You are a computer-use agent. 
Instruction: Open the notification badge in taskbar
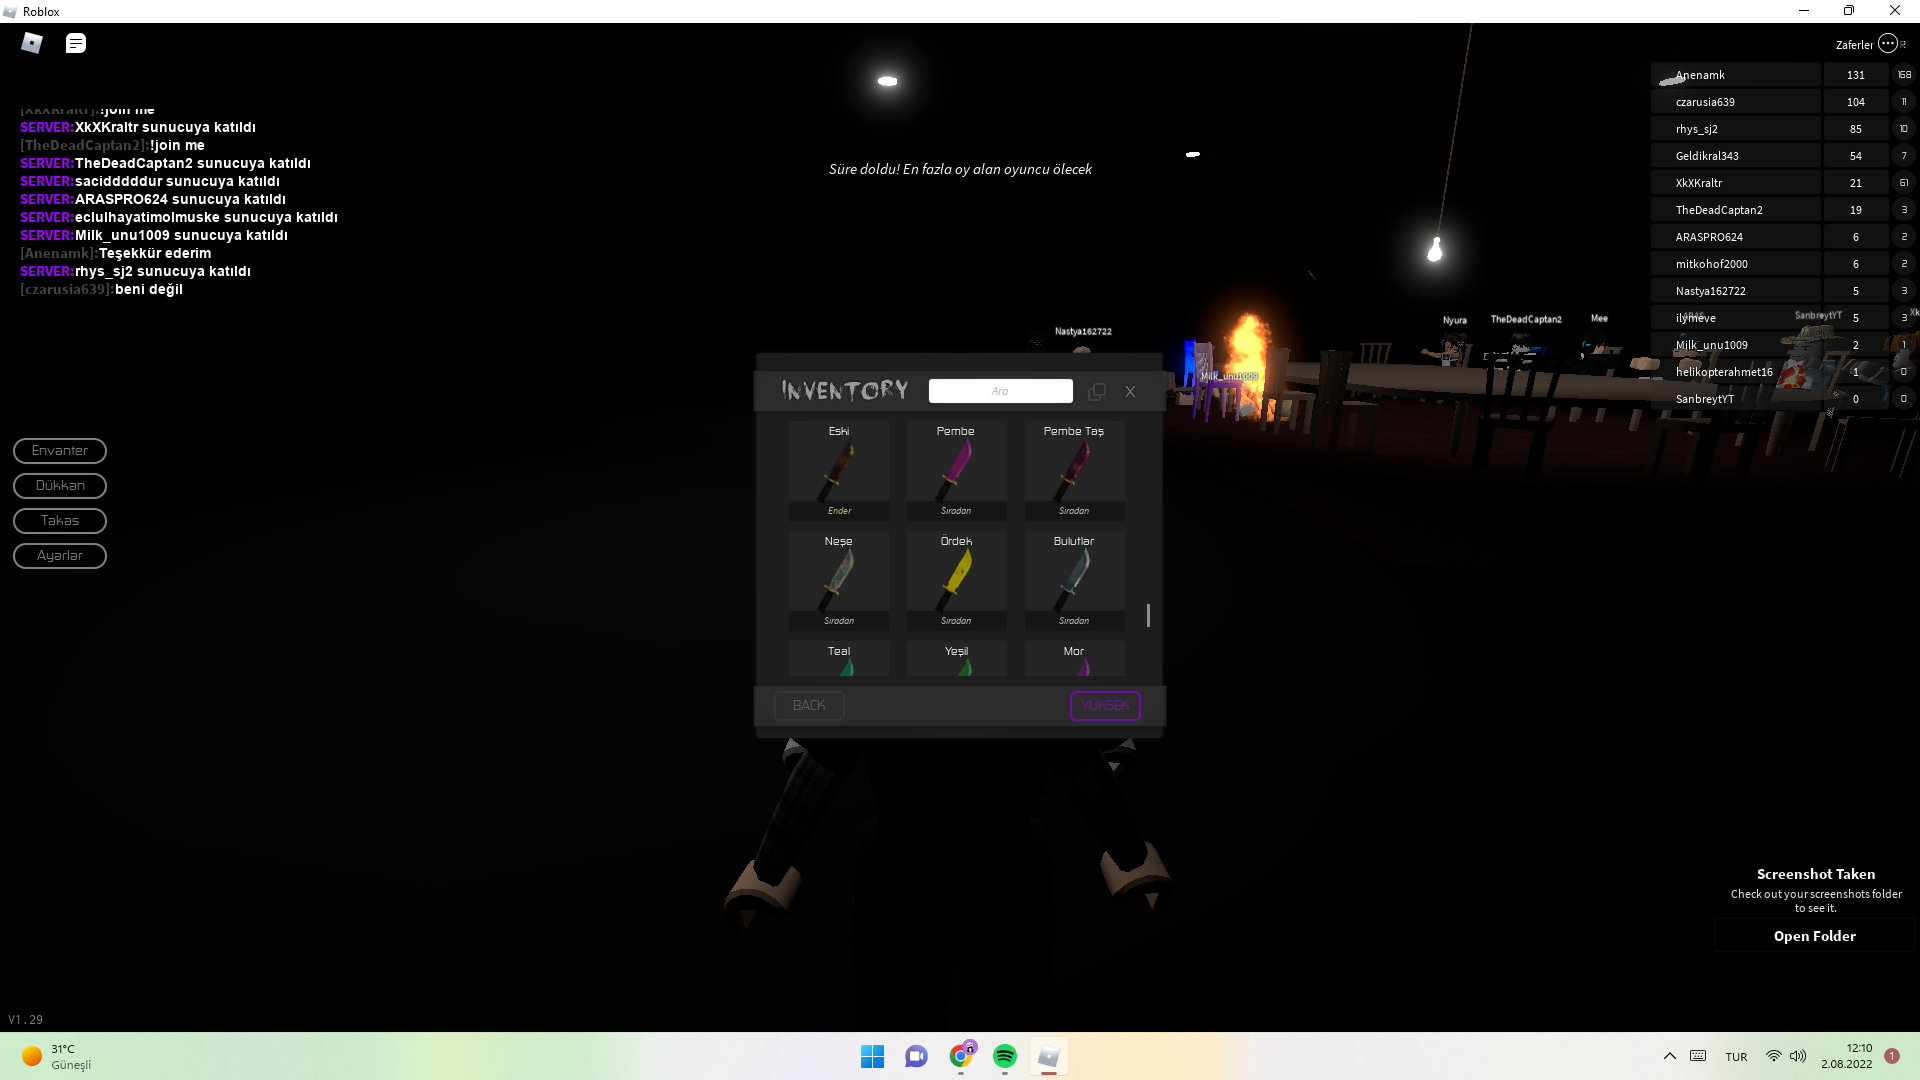(1892, 1057)
